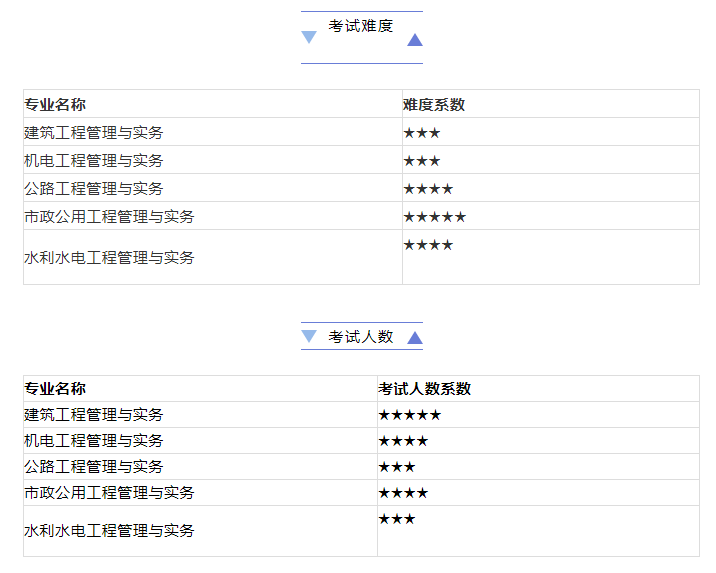Click the up triangle beside 考试难度
Viewport: 716px width, 573px height.
point(415,40)
